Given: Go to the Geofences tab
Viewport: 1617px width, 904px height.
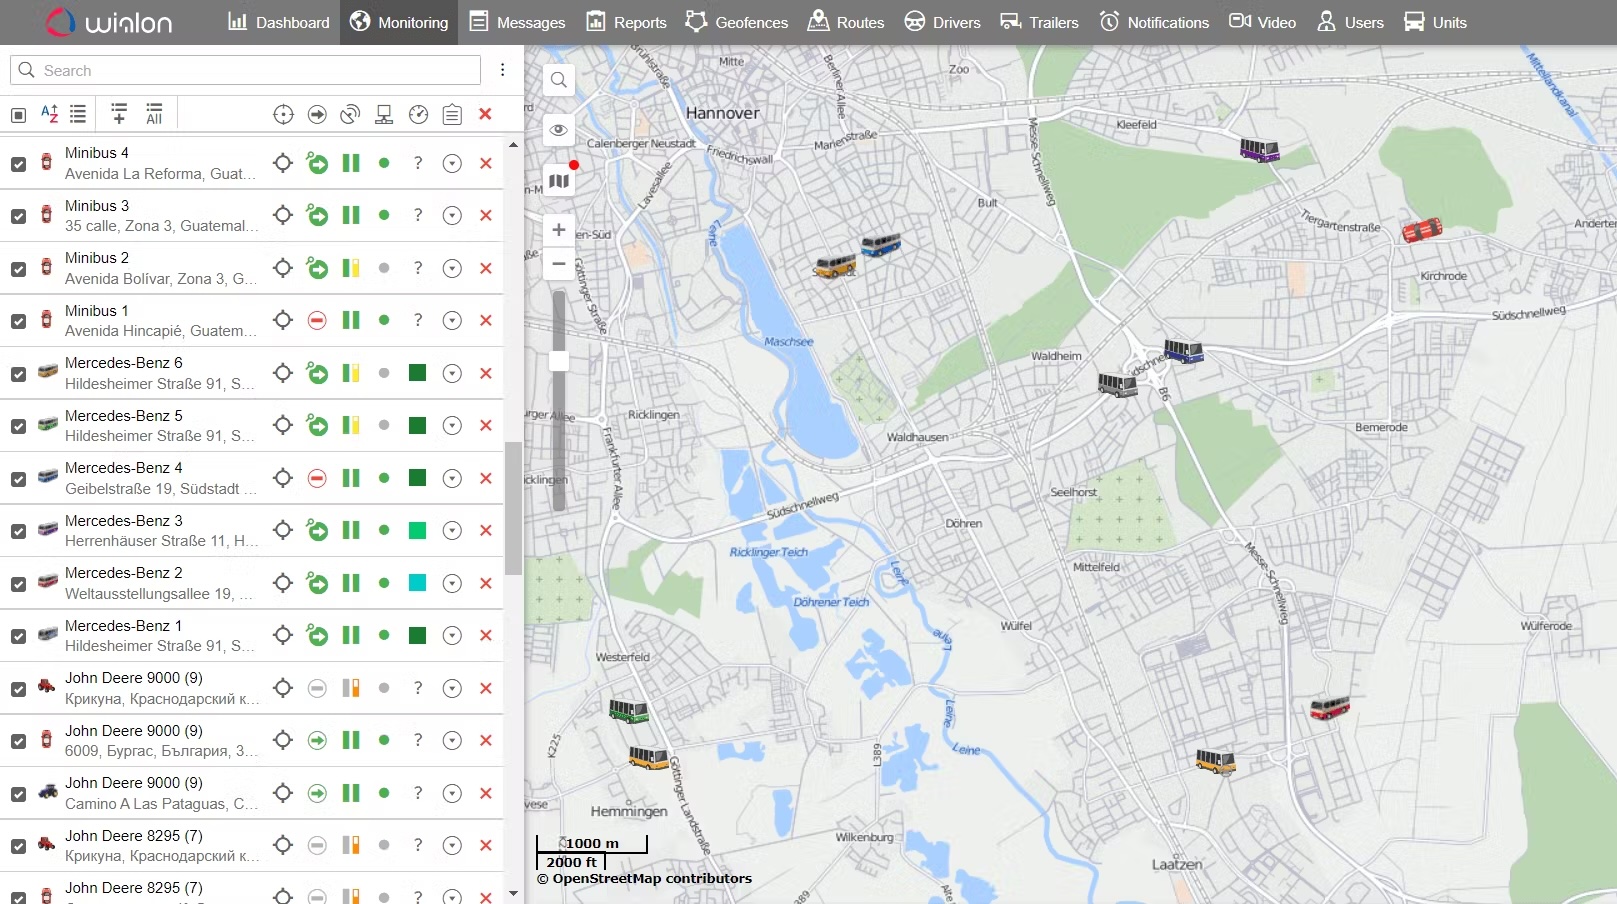Looking at the screenshot, I should [737, 22].
